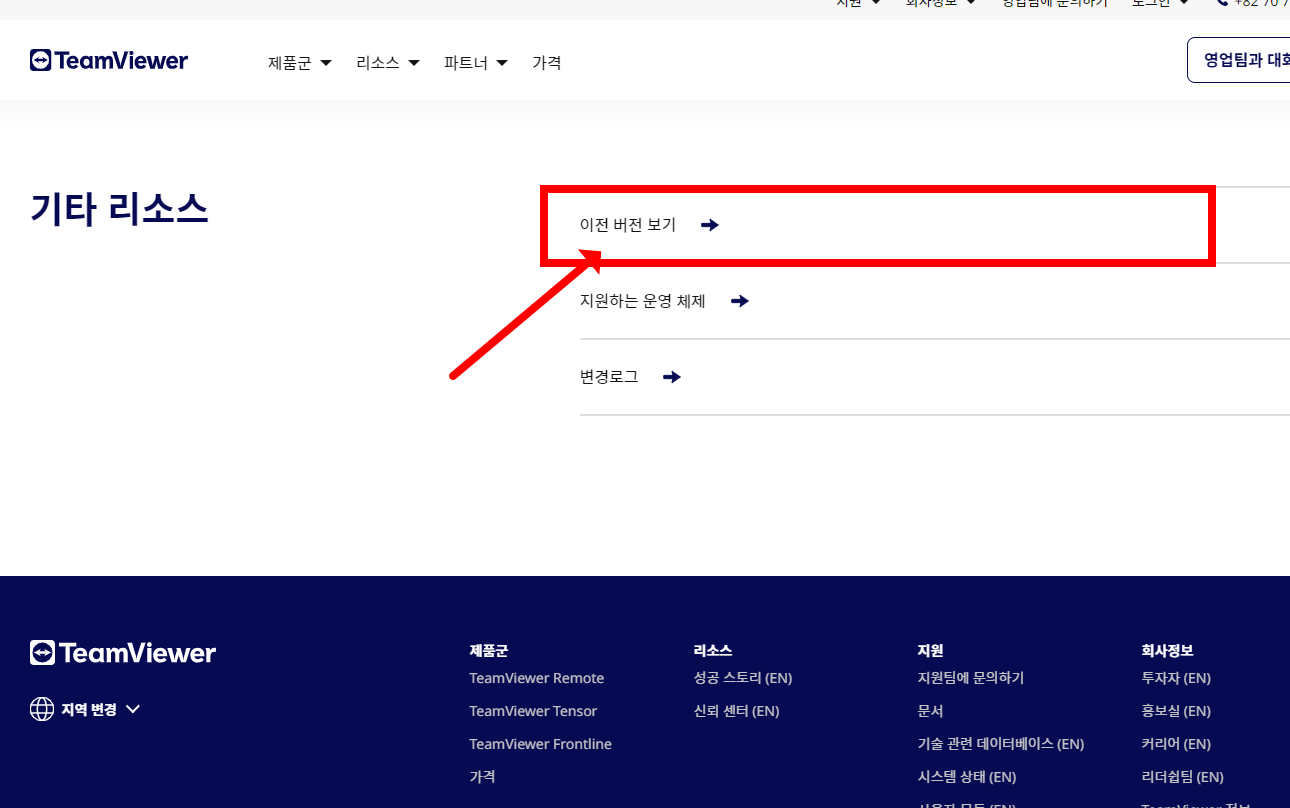The width and height of the screenshot is (1290, 808).
Task: Expand the 제품군 dropdown in the navigation
Action: click(x=298, y=62)
